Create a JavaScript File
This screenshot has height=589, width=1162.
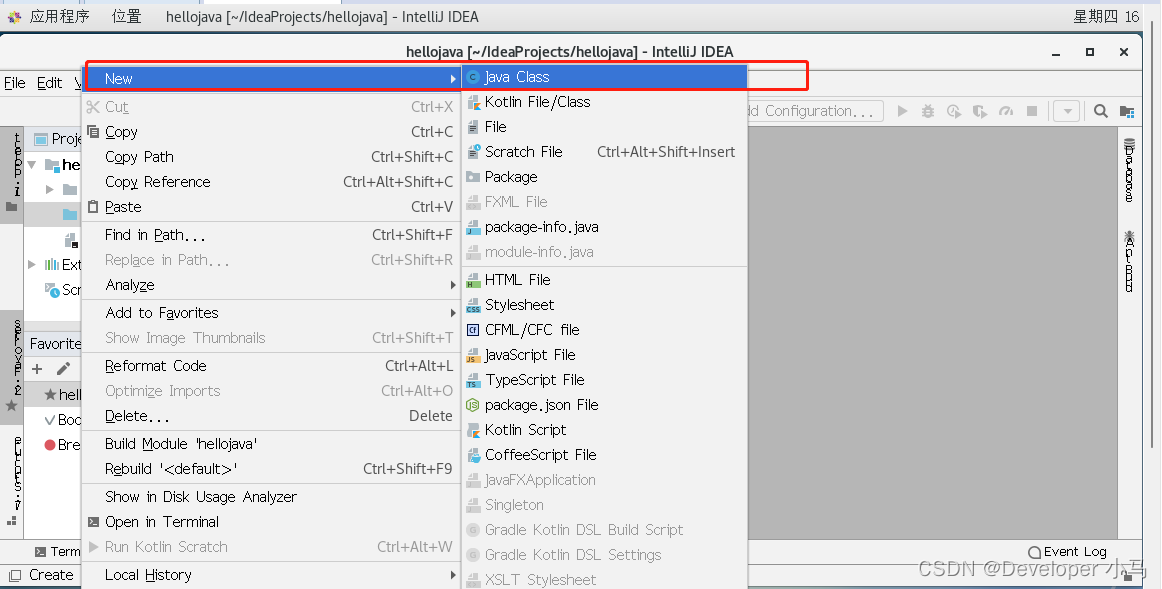(604, 356)
